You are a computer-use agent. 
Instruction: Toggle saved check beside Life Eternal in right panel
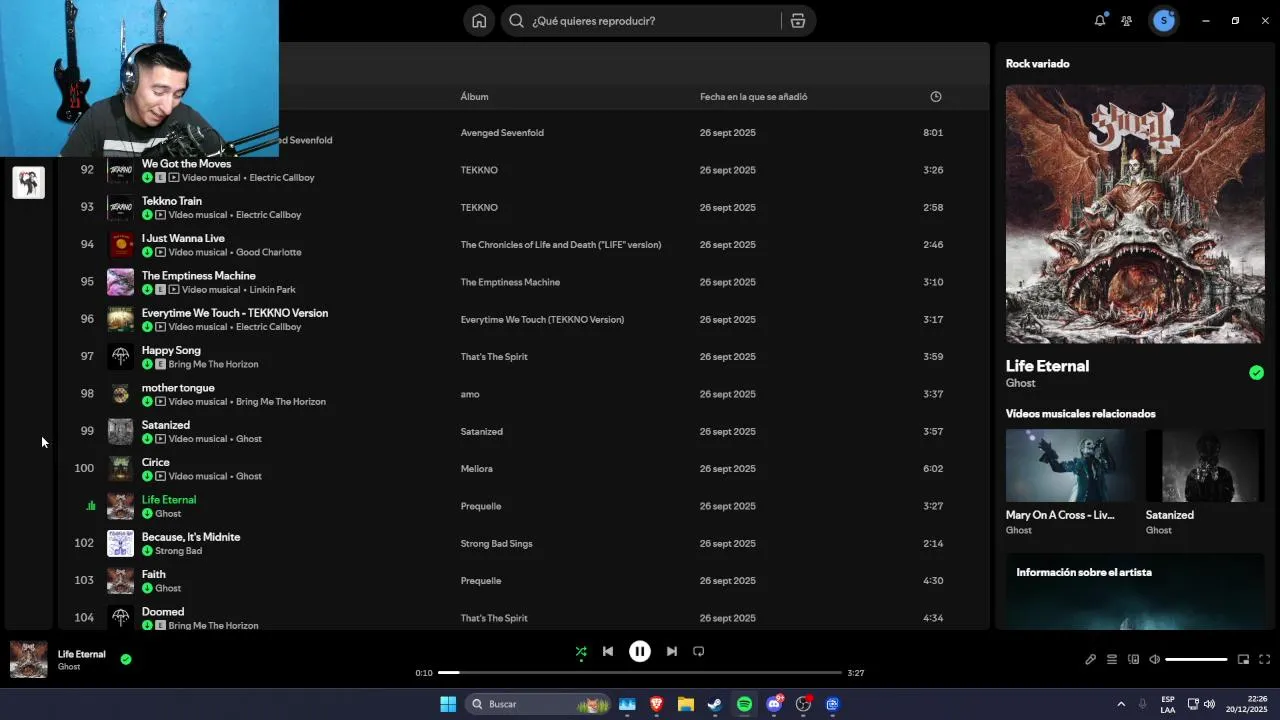(1256, 373)
